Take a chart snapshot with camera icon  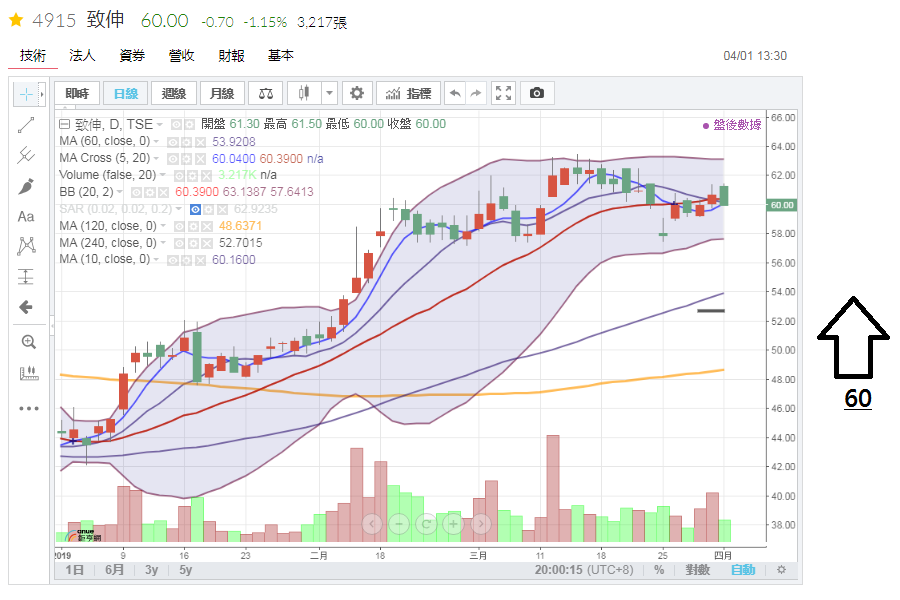click(537, 94)
